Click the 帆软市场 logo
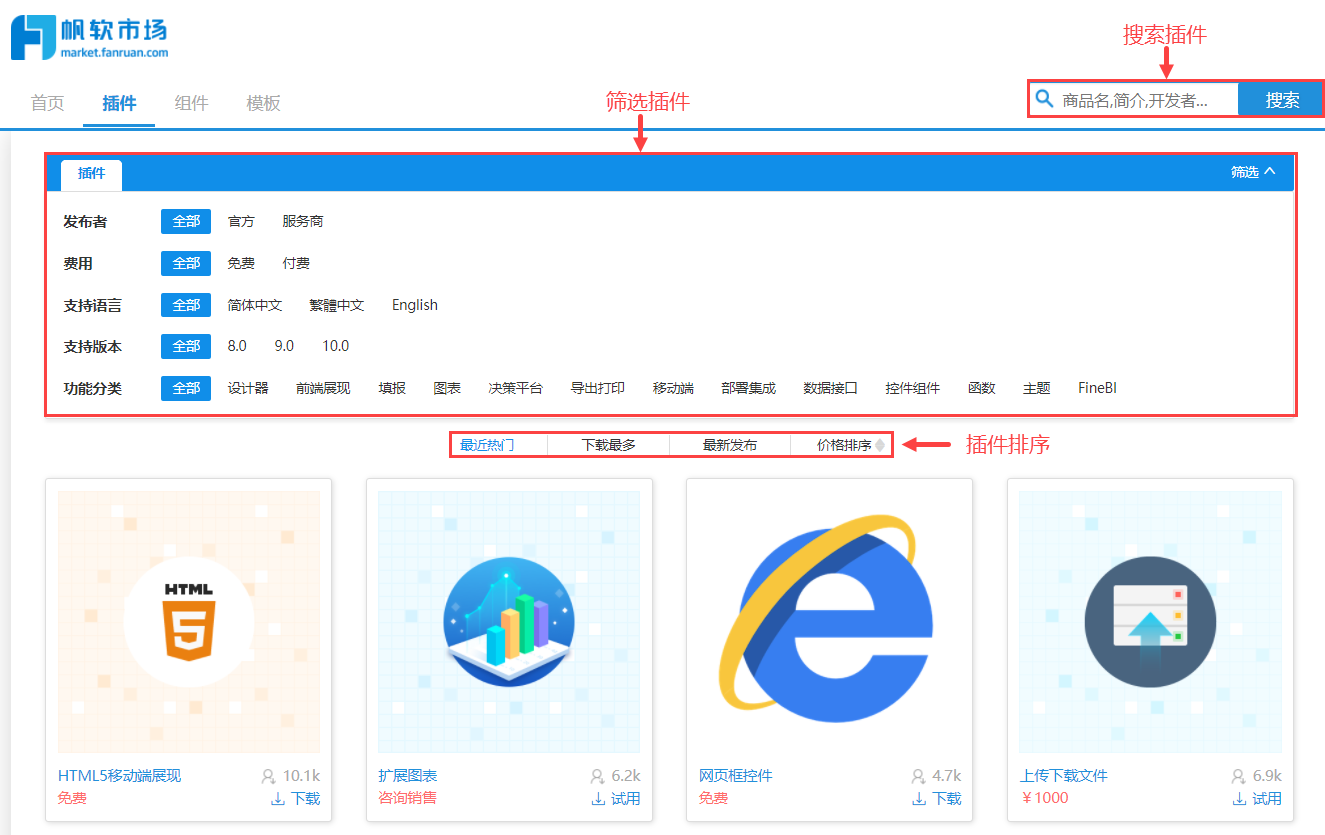 [x=90, y=37]
